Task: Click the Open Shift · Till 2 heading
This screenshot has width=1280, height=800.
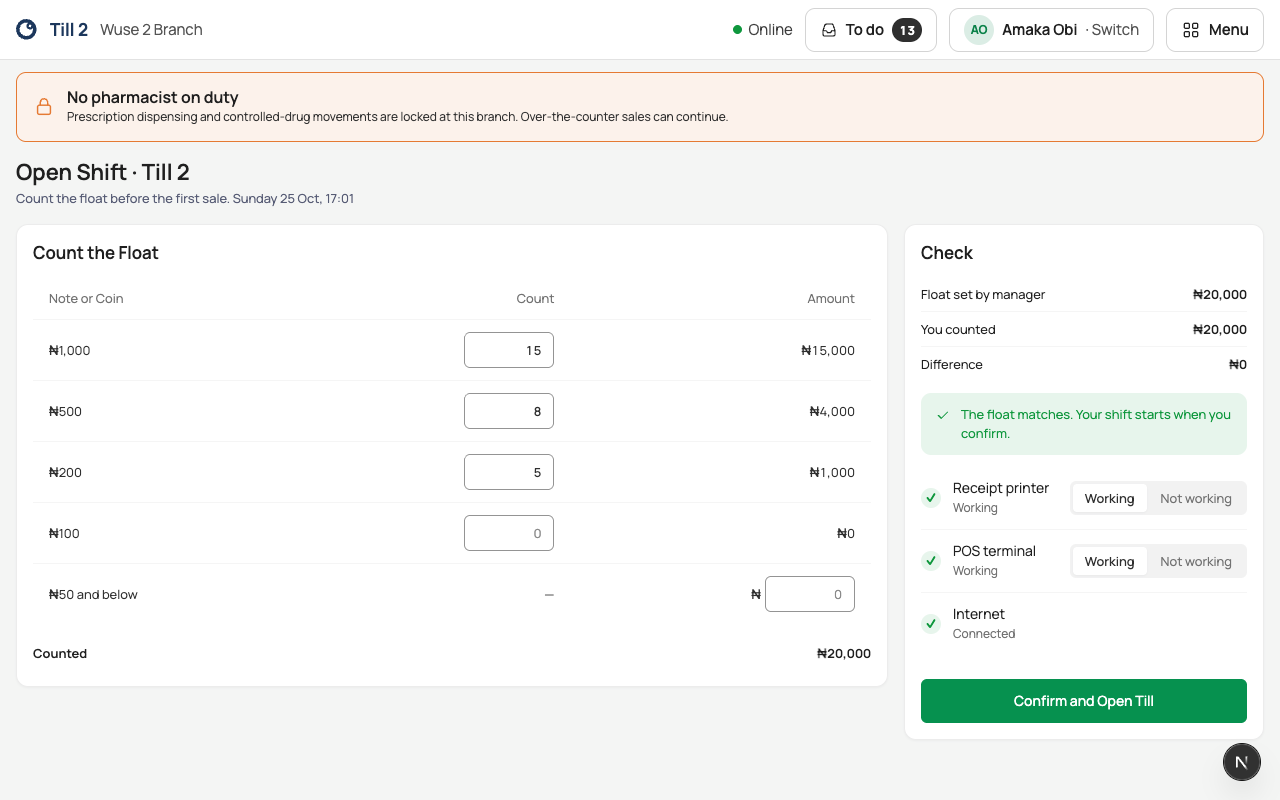Action: [103, 172]
